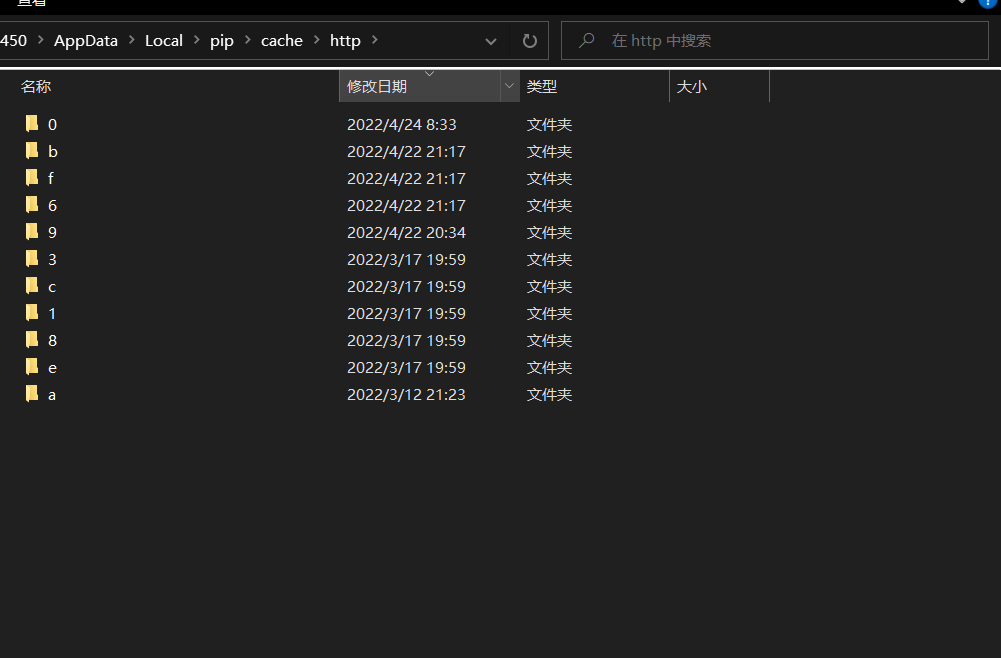The width and height of the screenshot is (1001, 658).
Task: Open the folder icon next to 'f'
Action: point(31,178)
